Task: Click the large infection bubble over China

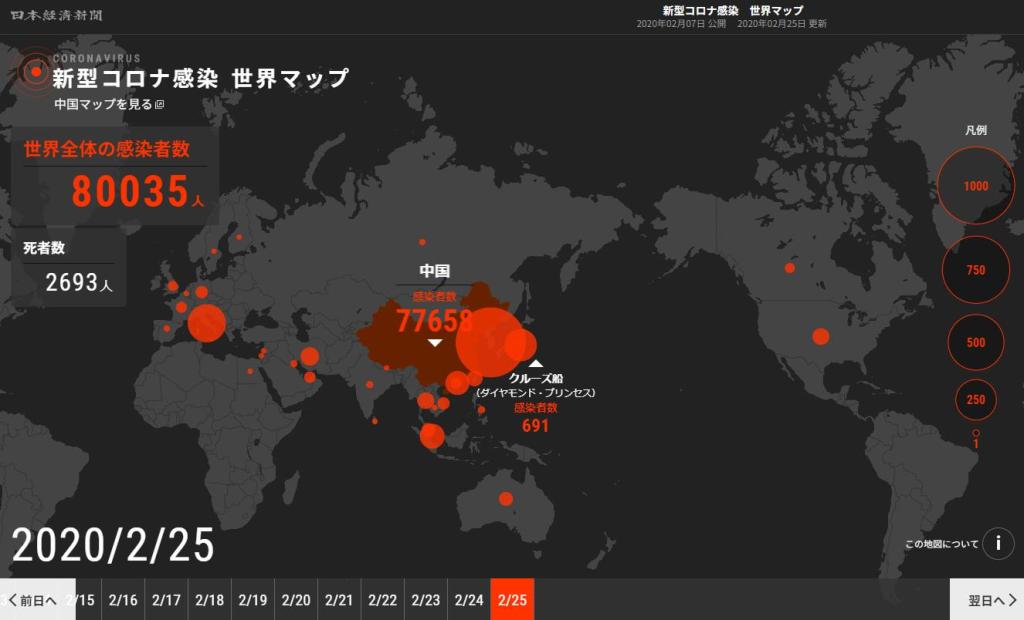Action: [x=489, y=342]
